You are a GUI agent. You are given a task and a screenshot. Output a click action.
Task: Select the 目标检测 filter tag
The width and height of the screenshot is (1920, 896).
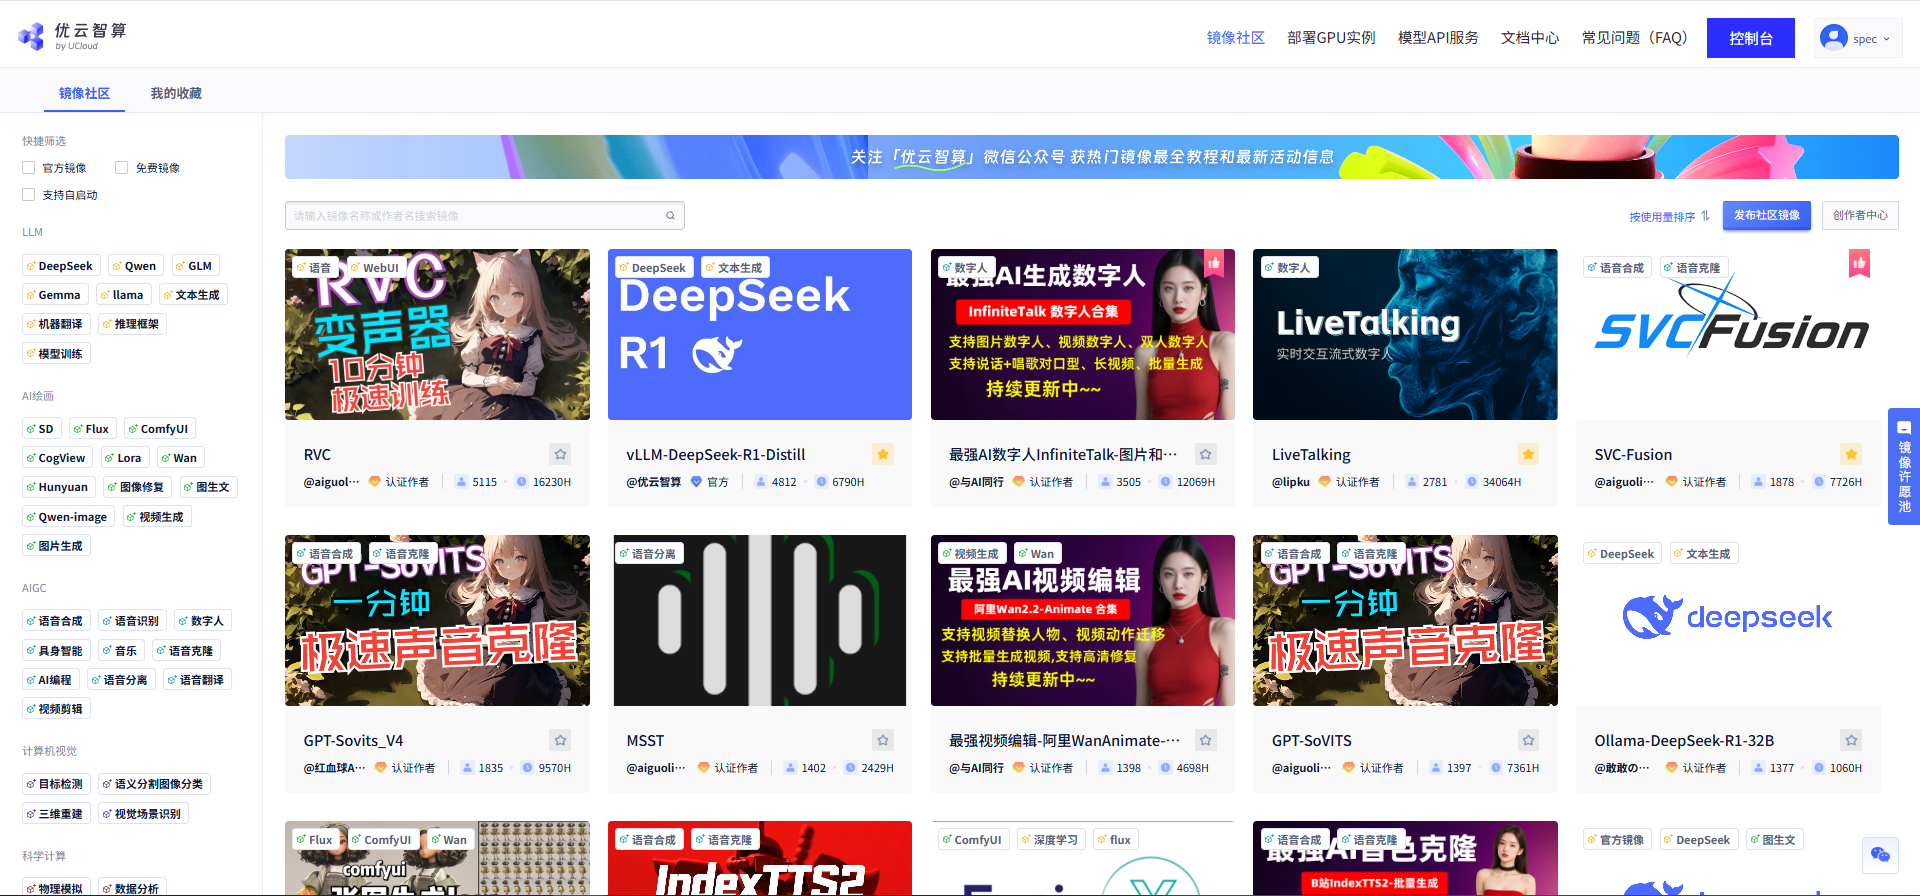[x=55, y=784]
